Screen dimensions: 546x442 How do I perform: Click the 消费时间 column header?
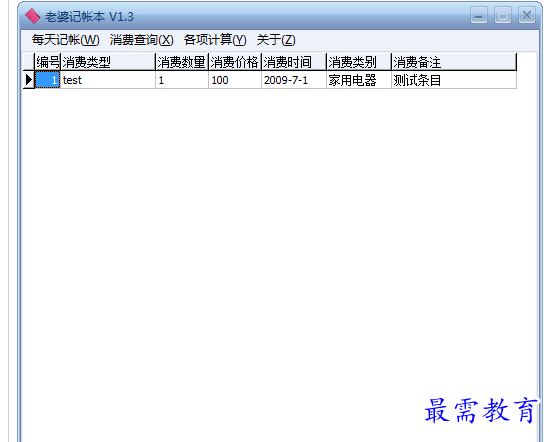click(294, 62)
